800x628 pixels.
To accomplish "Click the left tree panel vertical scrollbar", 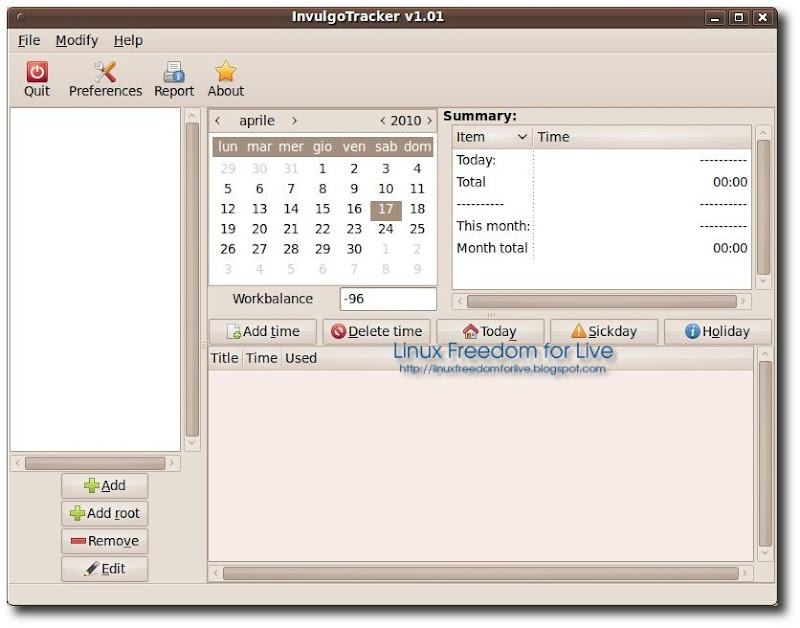I will click(192, 280).
